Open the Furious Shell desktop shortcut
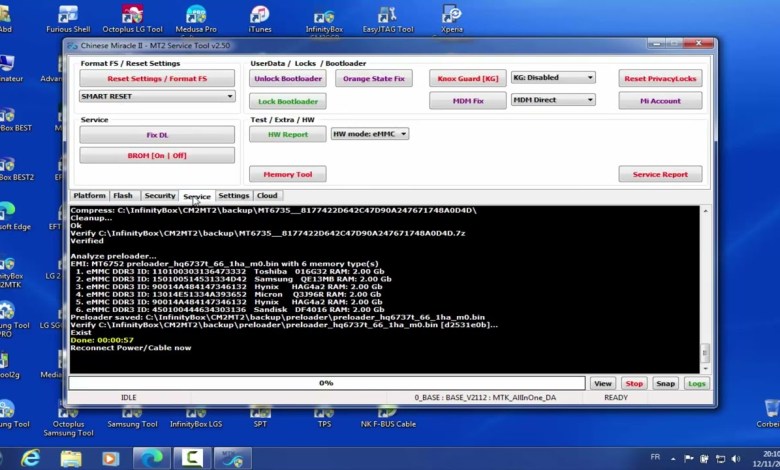 coord(68,18)
